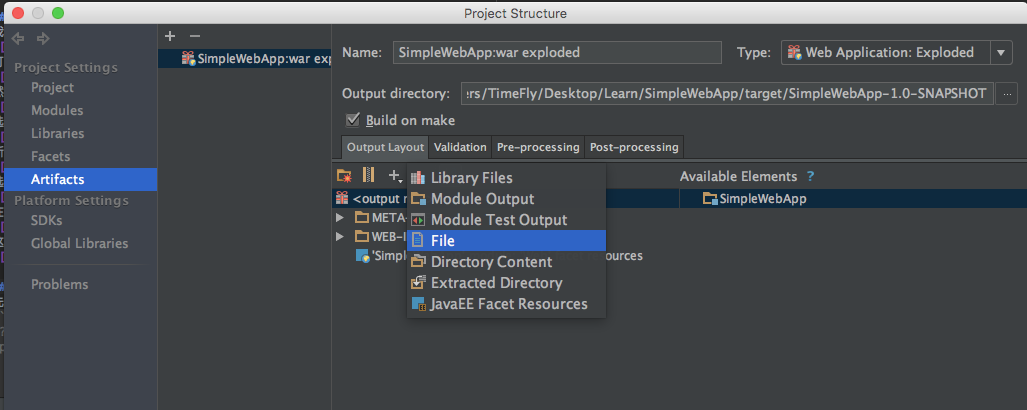Open the SDKs platform settings

47,221
